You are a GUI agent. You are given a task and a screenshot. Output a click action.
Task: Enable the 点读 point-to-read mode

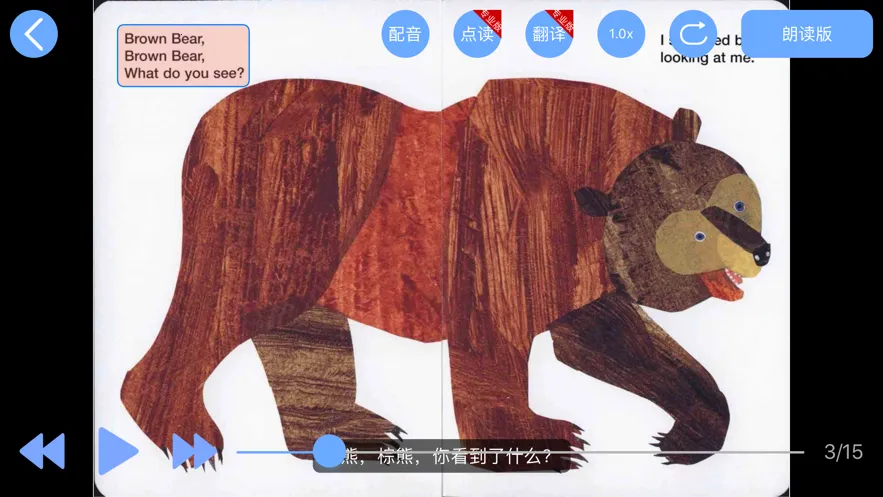point(477,34)
